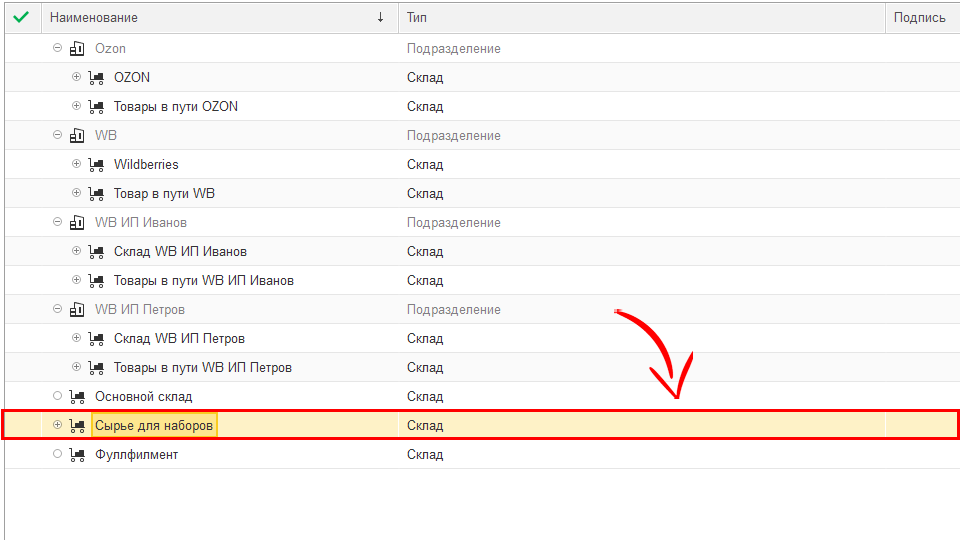Click the round marker beside Основной склад
Image resolution: width=960 pixels, height=540 pixels.
point(57,396)
